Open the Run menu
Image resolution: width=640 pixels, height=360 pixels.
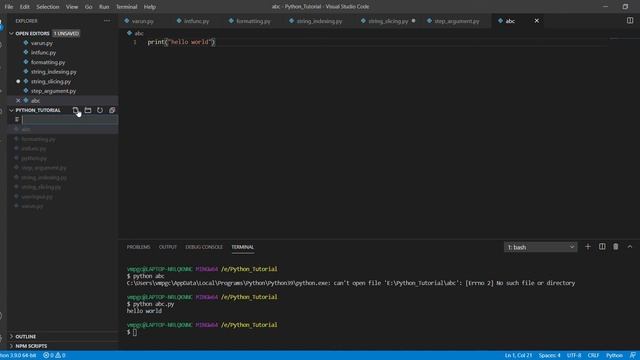click(x=104, y=7)
